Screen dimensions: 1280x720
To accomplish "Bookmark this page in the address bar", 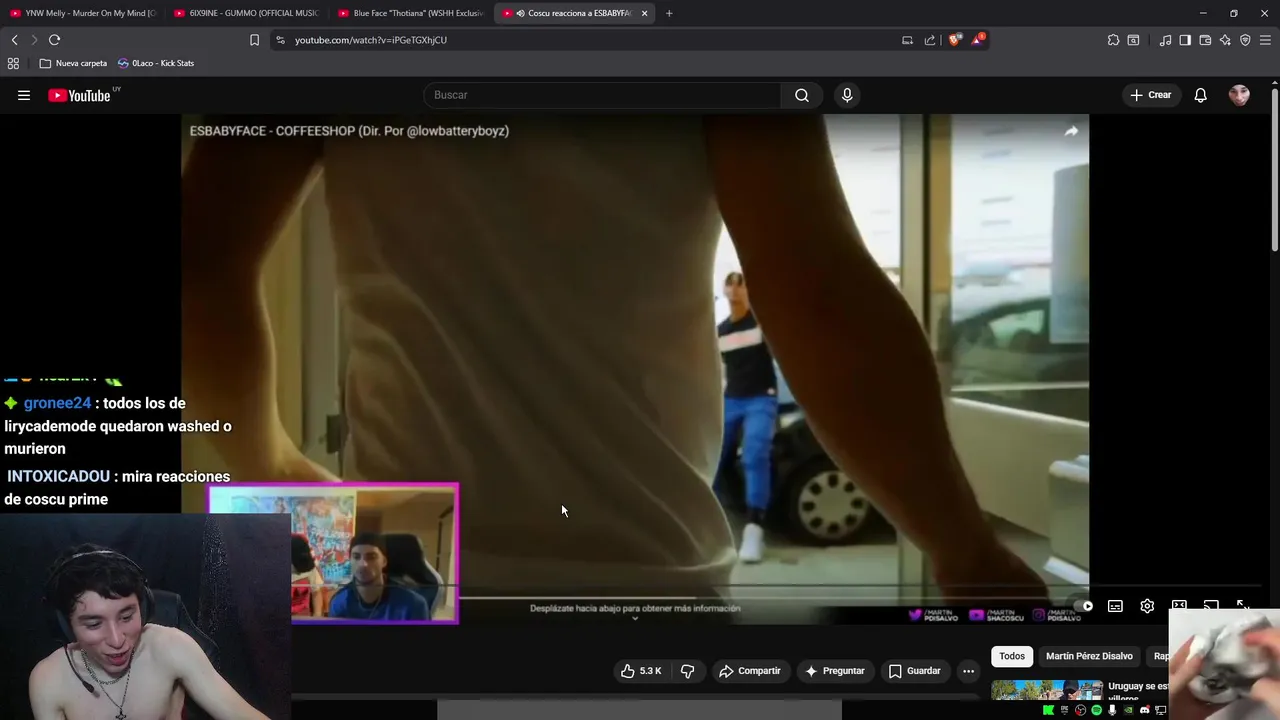I will pyautogui.click(x=254, y=40).
